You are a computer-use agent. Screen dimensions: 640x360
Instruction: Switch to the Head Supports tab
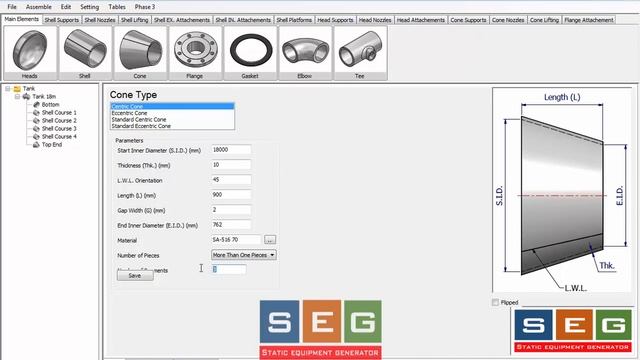click(336, 20)
